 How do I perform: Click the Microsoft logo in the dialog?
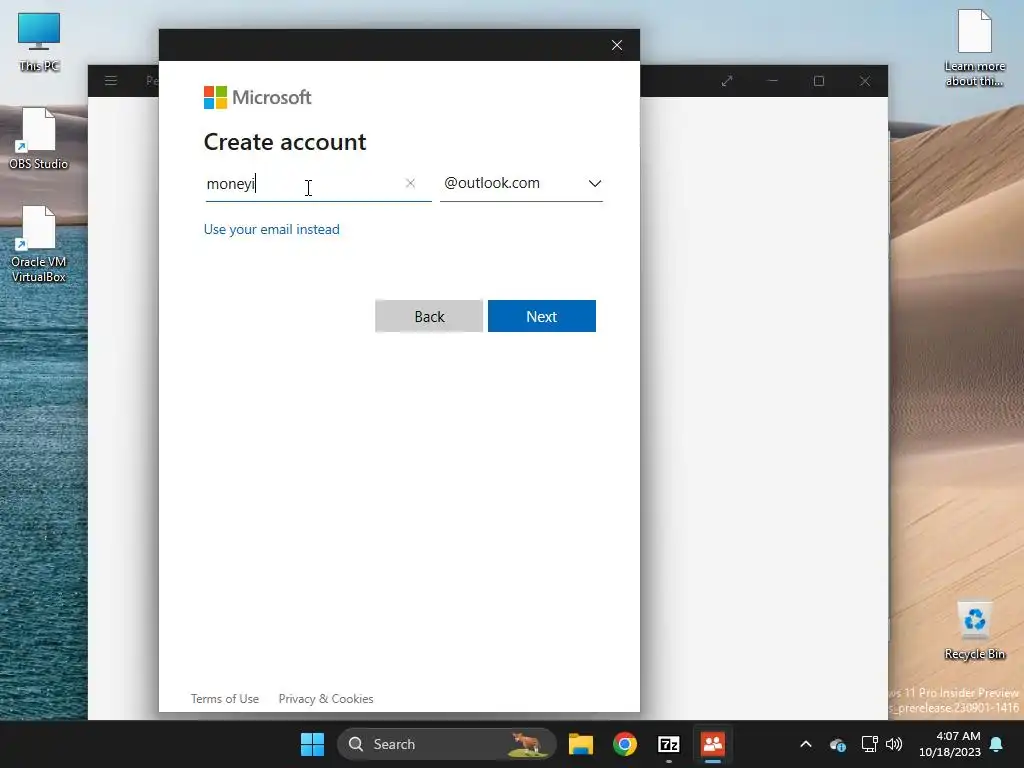257,97
